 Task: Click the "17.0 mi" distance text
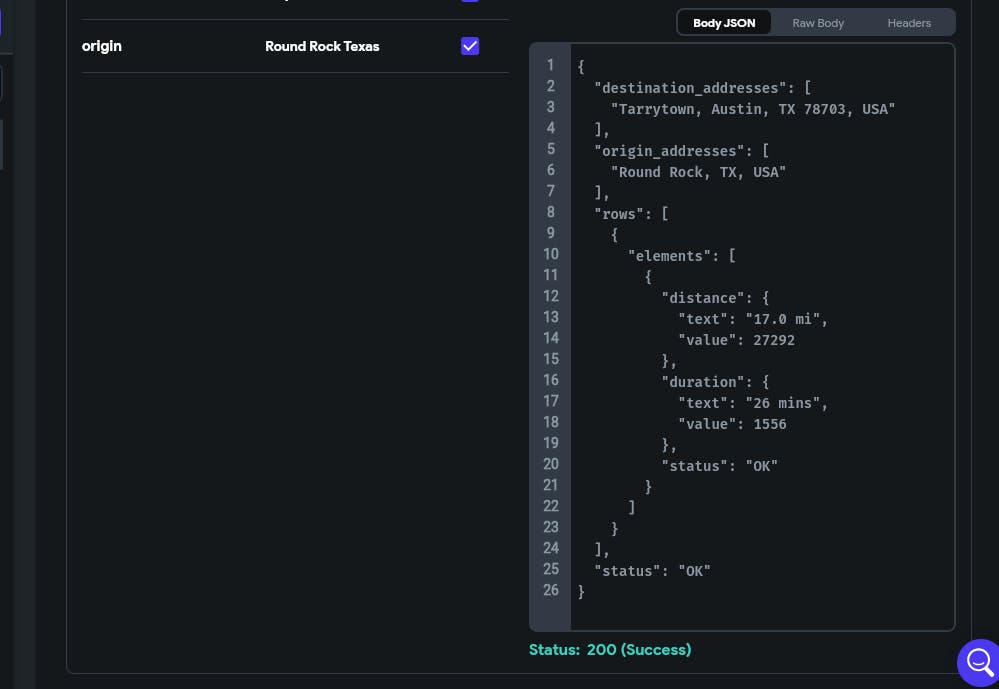point(786,319)
